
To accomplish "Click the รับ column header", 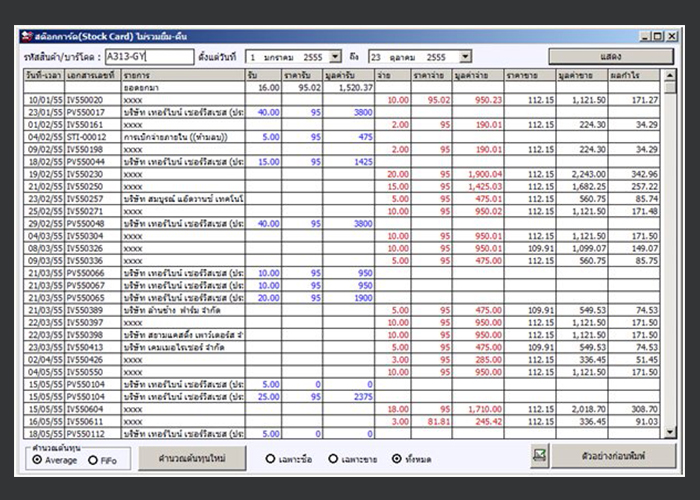I will 263,75.
